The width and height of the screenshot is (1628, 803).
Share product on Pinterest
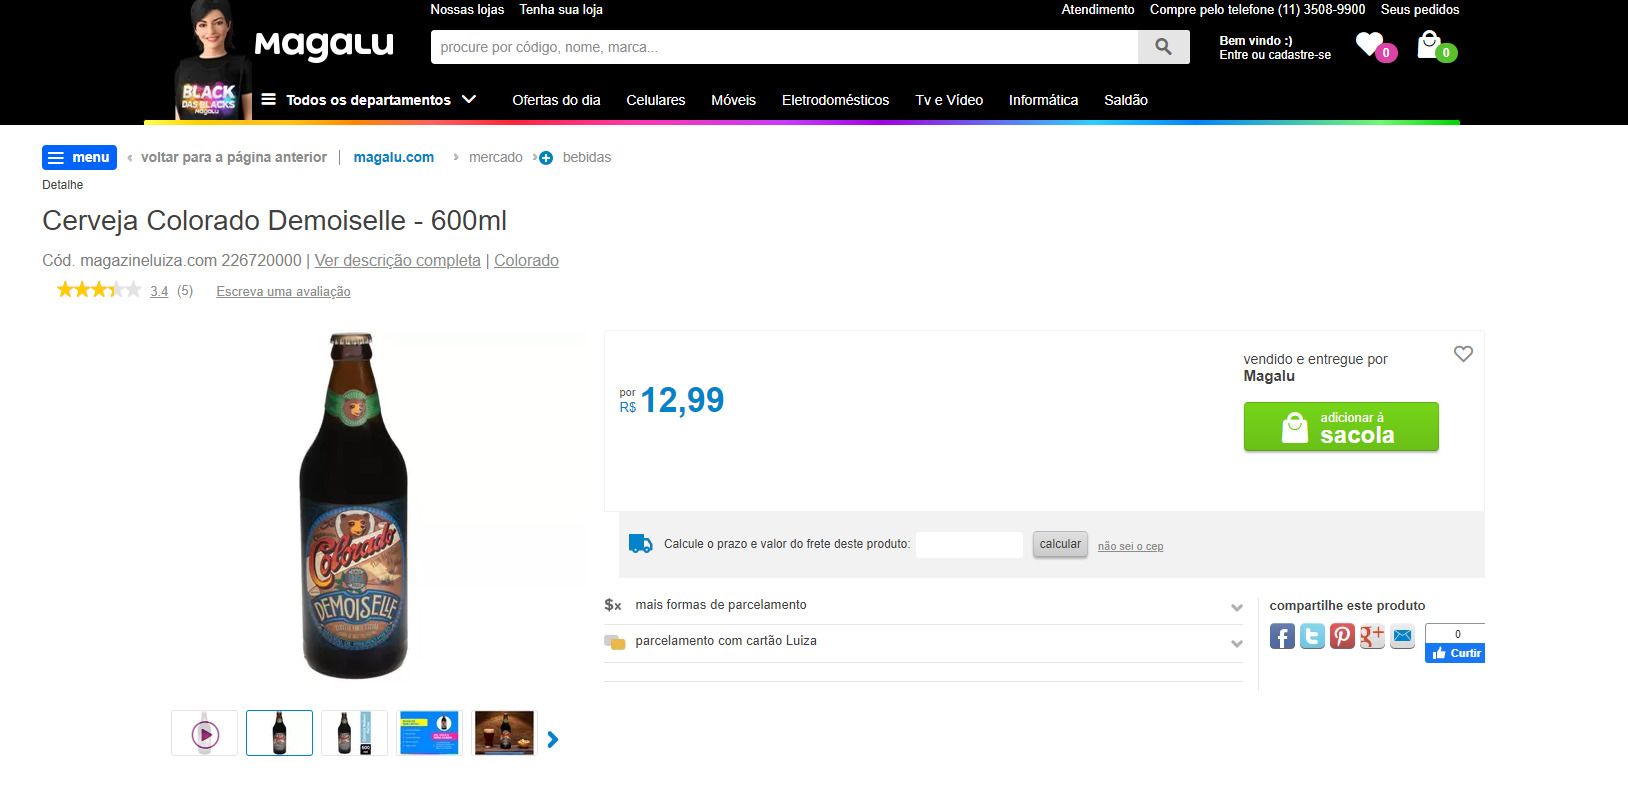1342,635
